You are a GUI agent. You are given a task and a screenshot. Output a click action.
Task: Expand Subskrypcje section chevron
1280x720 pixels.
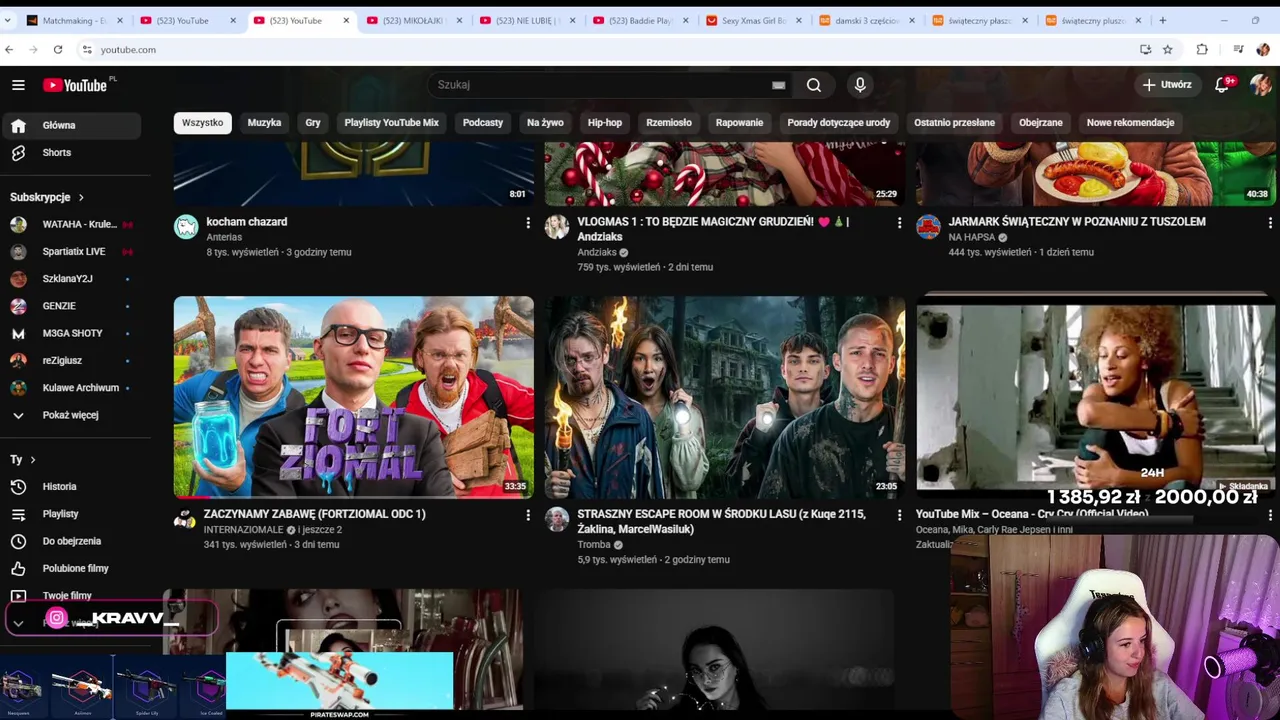coord(81,197)
